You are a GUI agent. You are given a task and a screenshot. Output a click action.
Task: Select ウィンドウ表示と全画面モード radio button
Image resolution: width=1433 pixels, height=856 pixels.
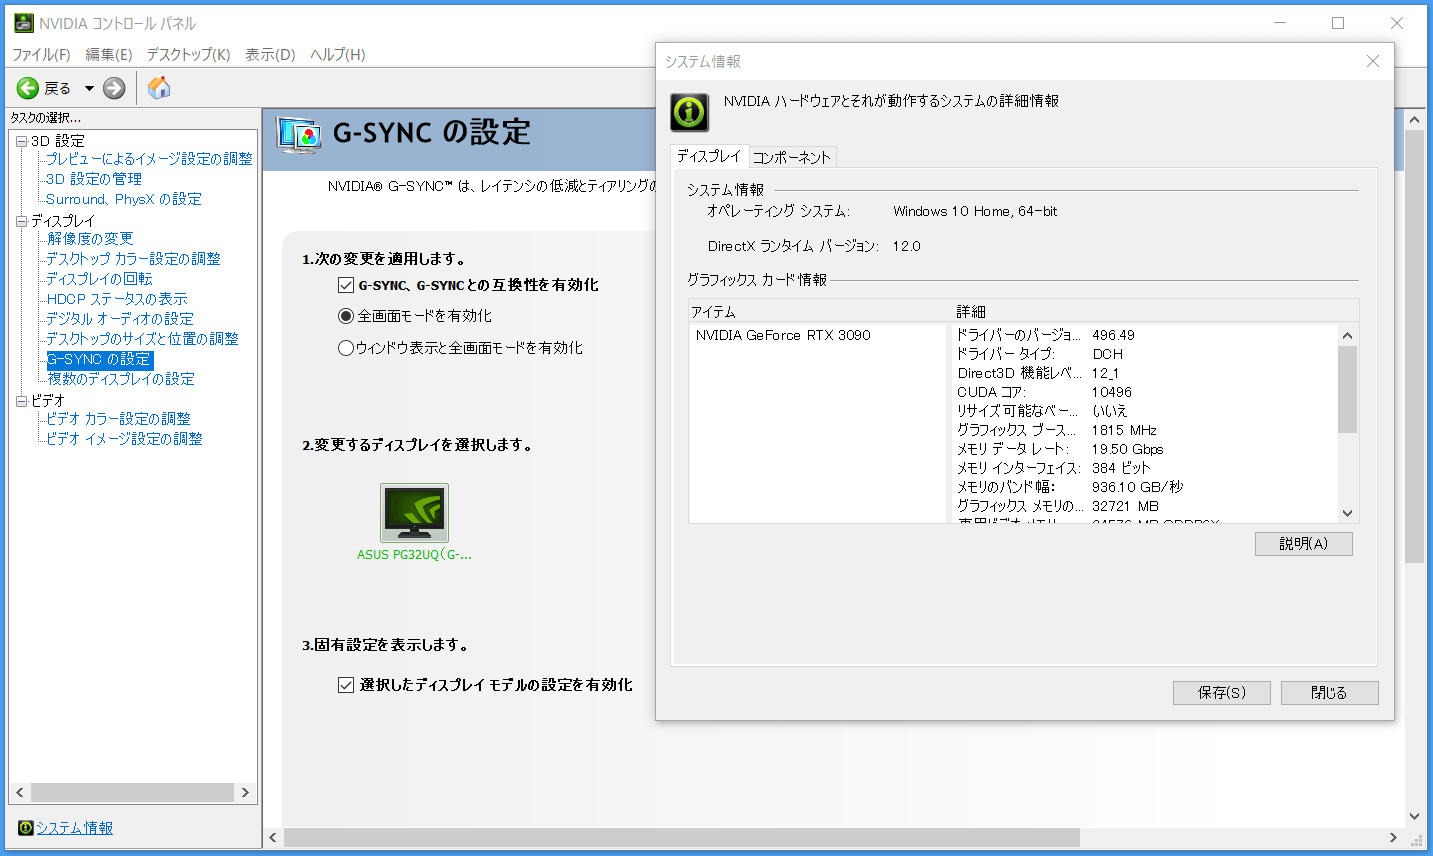[x=346, y=348]
